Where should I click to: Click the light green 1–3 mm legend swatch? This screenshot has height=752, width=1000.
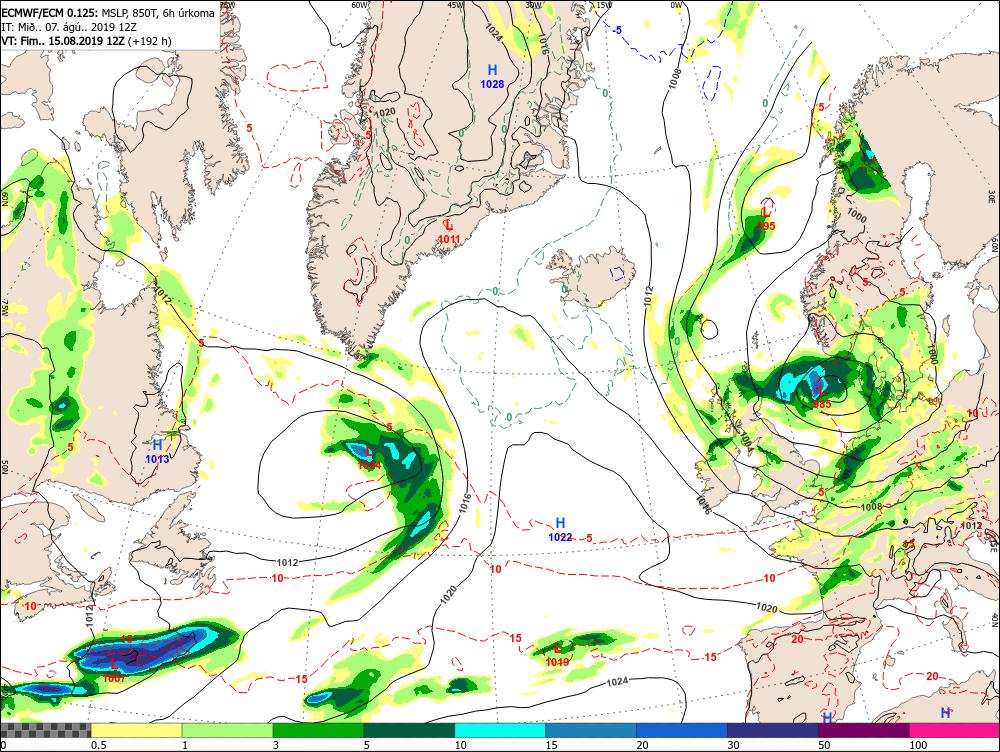tap(228, 730)
